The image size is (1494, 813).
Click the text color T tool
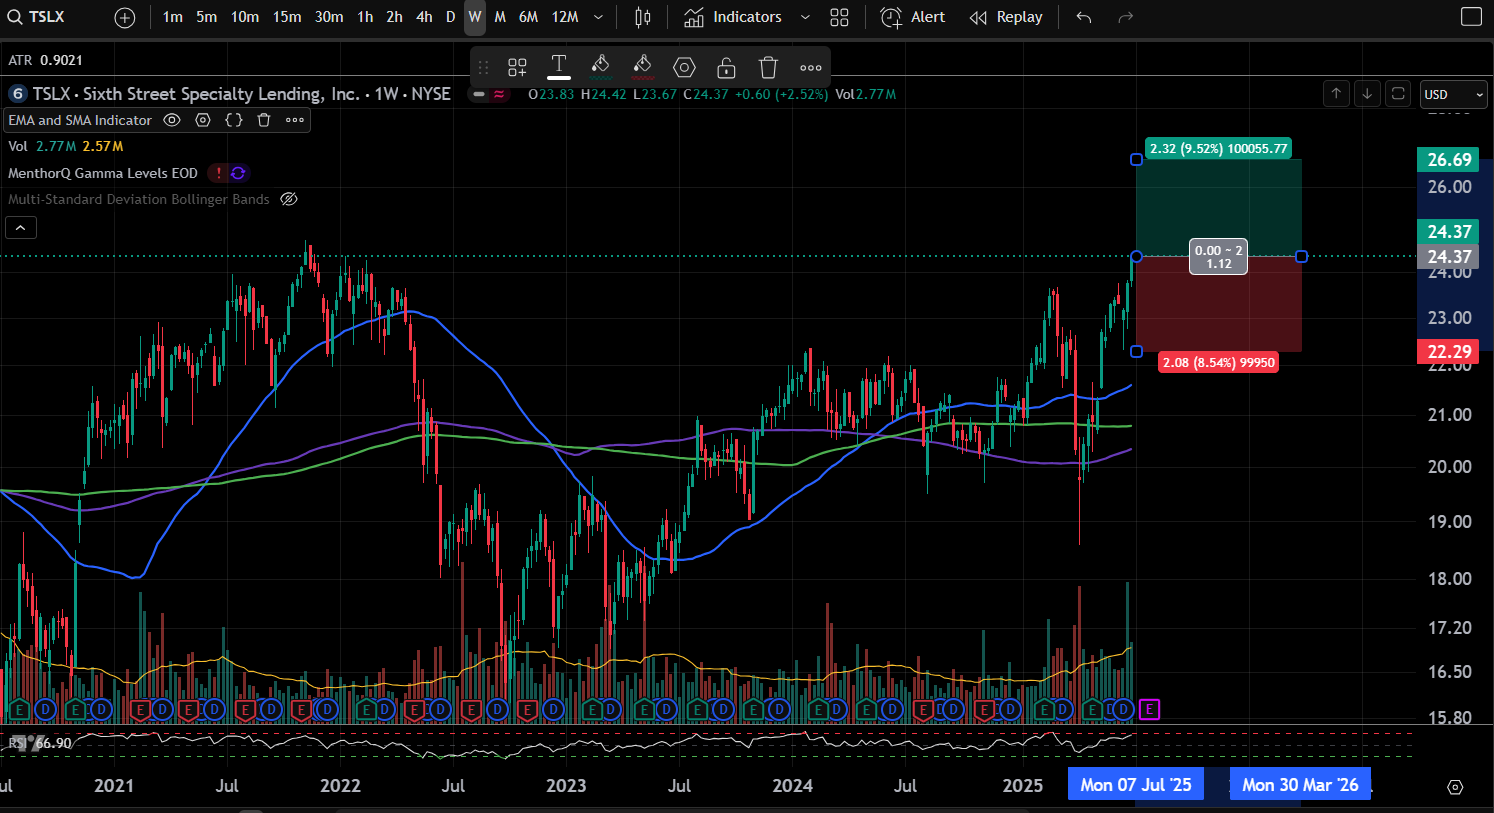559,67
